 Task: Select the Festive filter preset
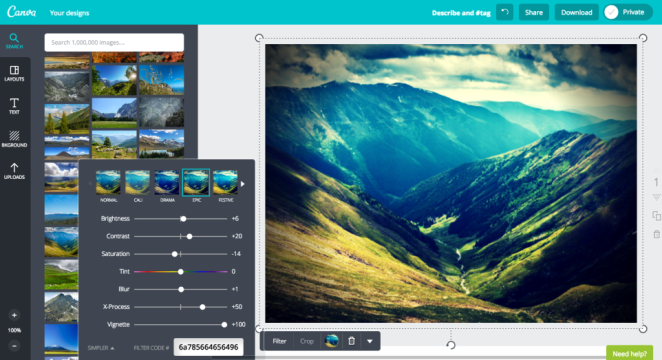pos(225,186)
